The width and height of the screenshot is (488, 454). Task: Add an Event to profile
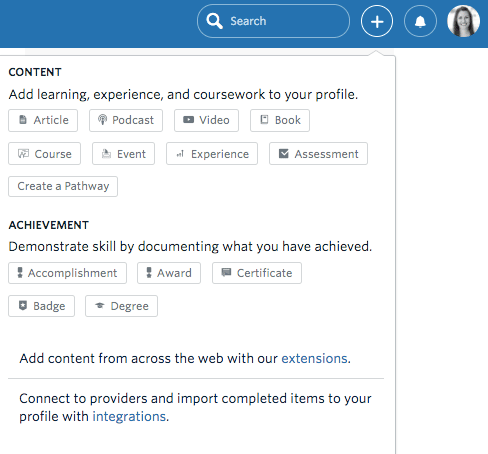point(123,154)
